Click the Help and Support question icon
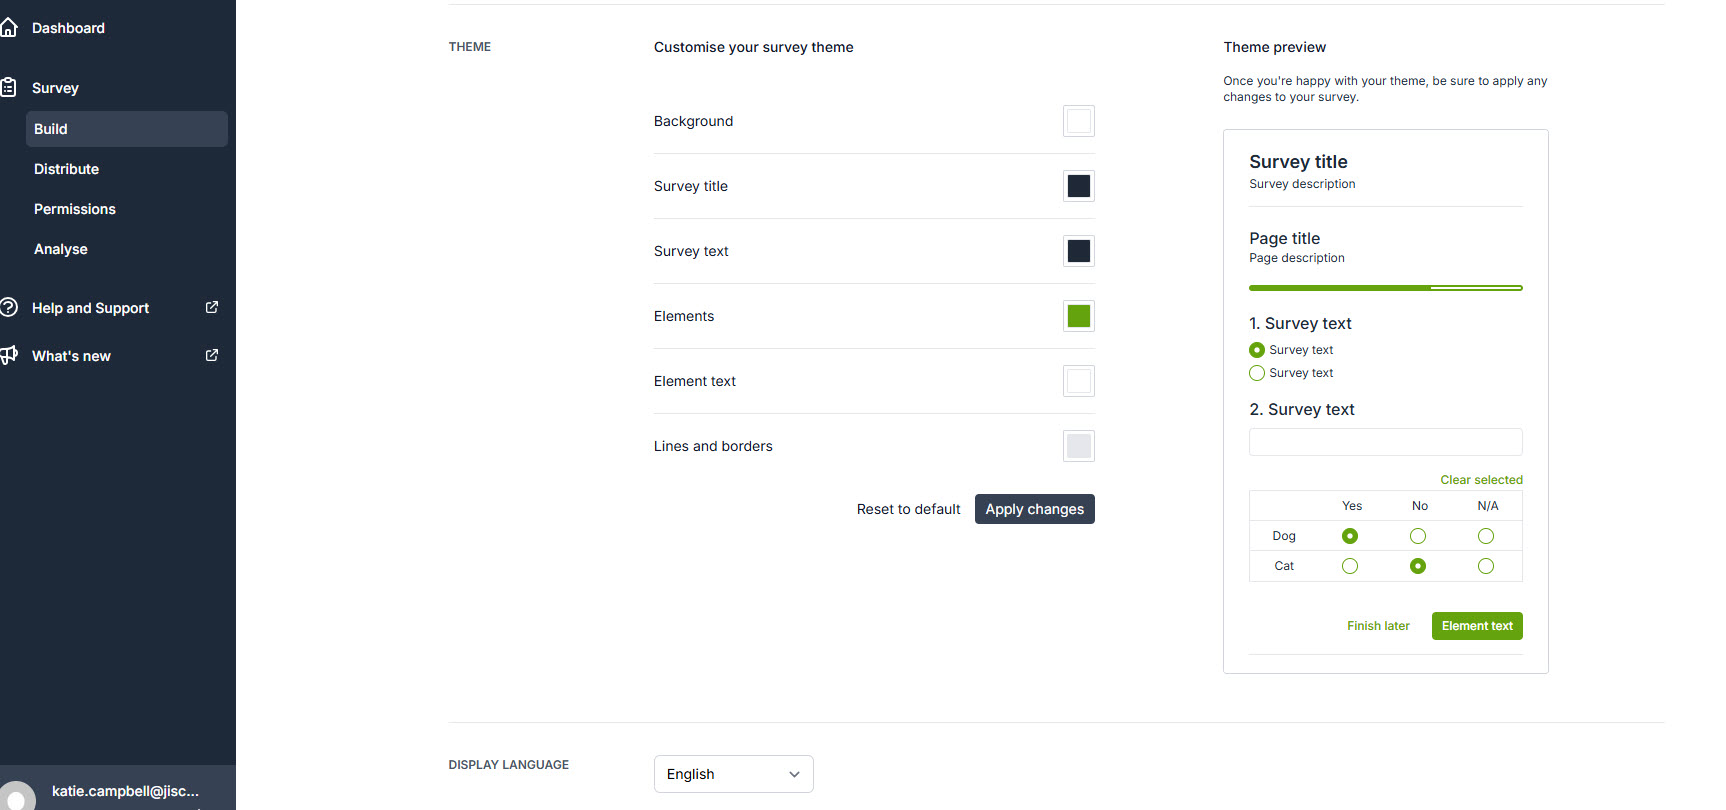The image size is (1726, 810). click(9, 308)
